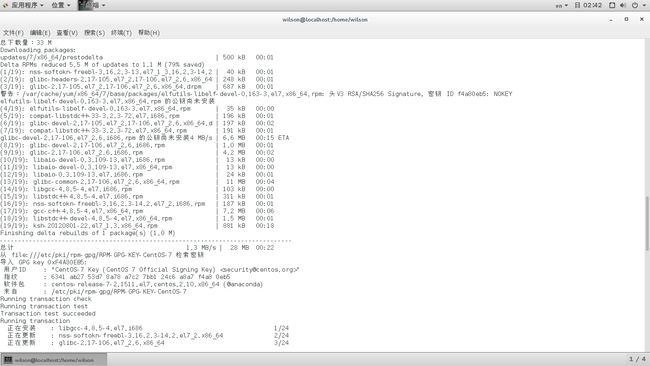
Task: Click the 'Downloading packages:' line
Action: [38, 50]
